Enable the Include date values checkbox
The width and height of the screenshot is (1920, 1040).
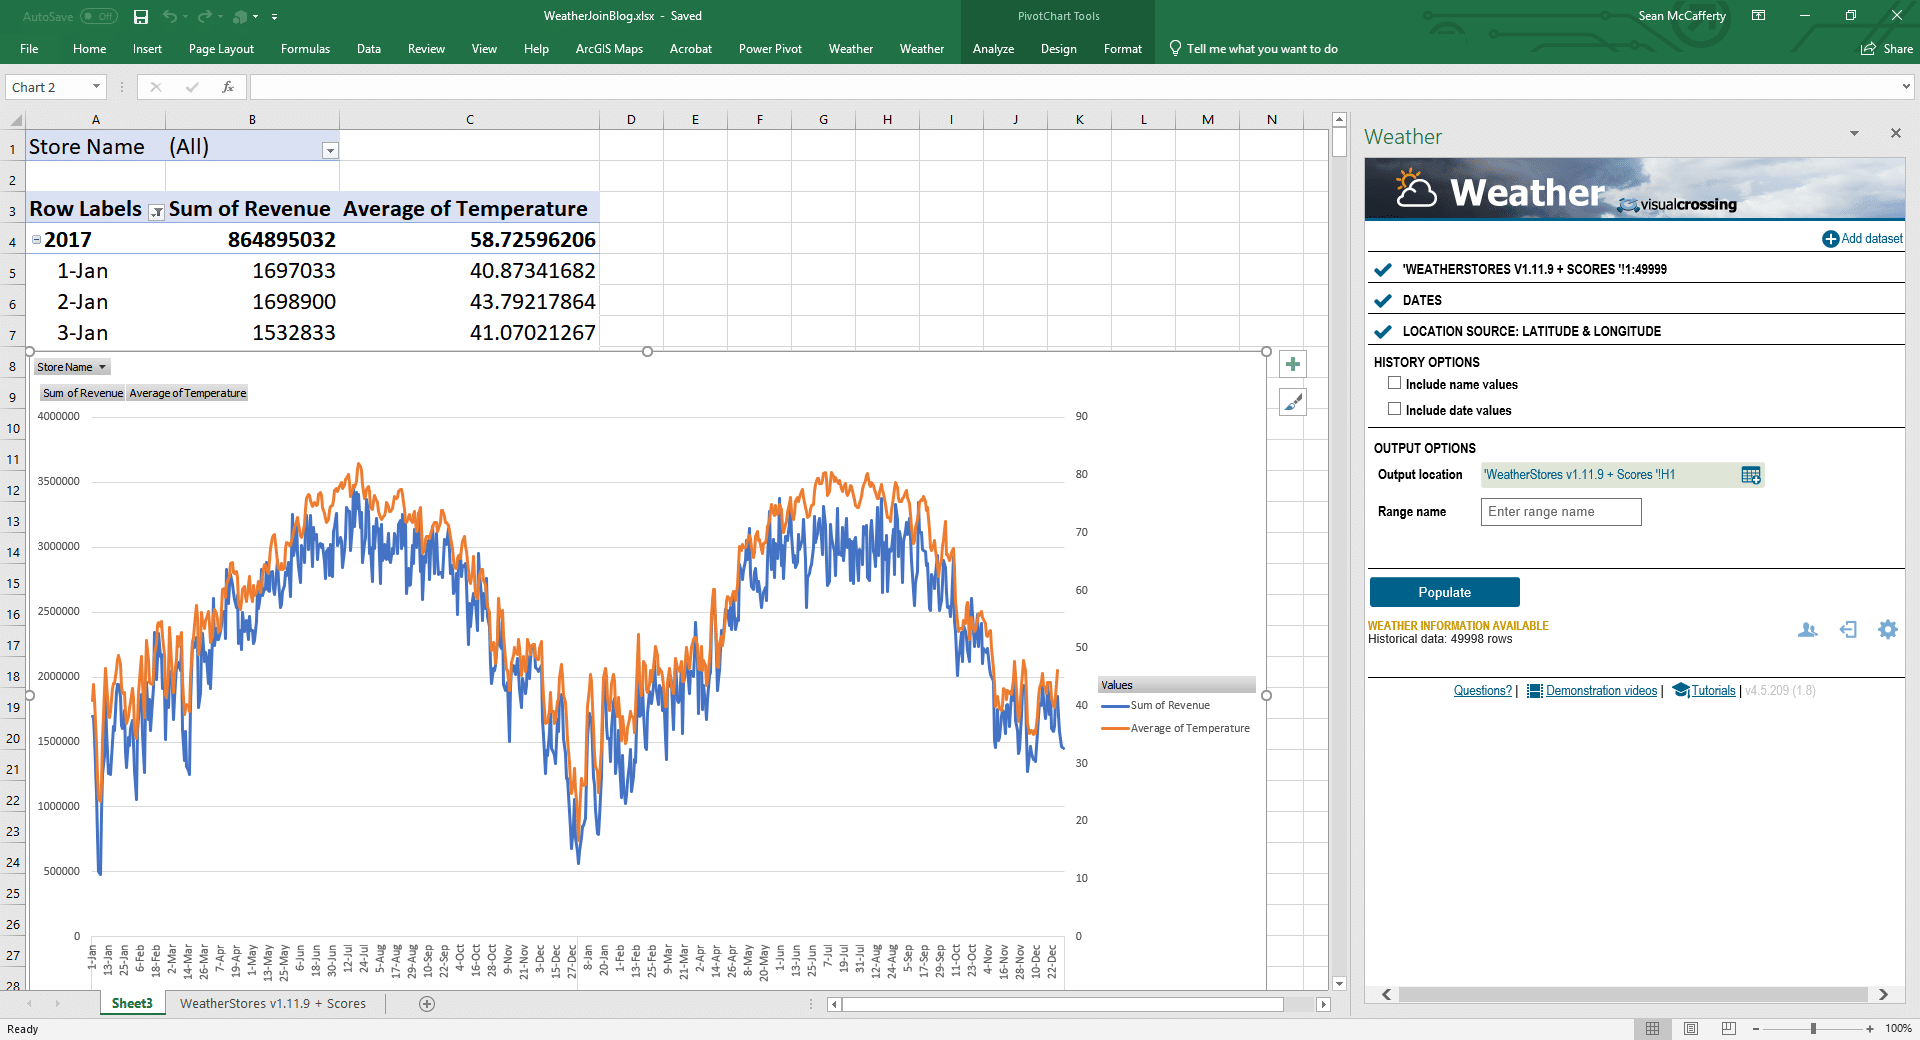1394,408
